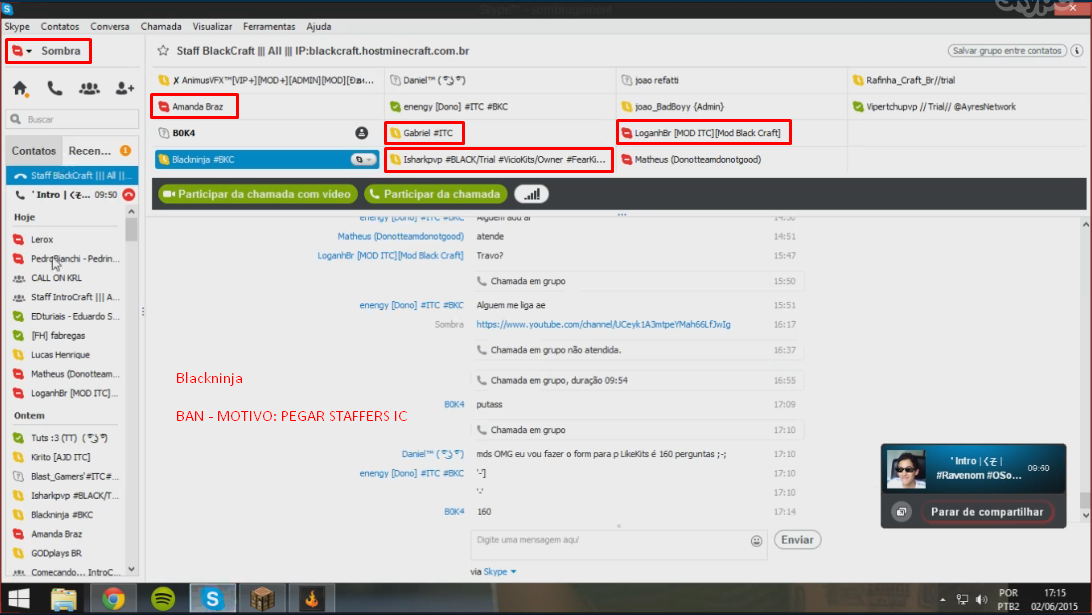Screen dimensions: 1092x615
Task: Open emoticon picker in message box
Action: tap(756, 540)
